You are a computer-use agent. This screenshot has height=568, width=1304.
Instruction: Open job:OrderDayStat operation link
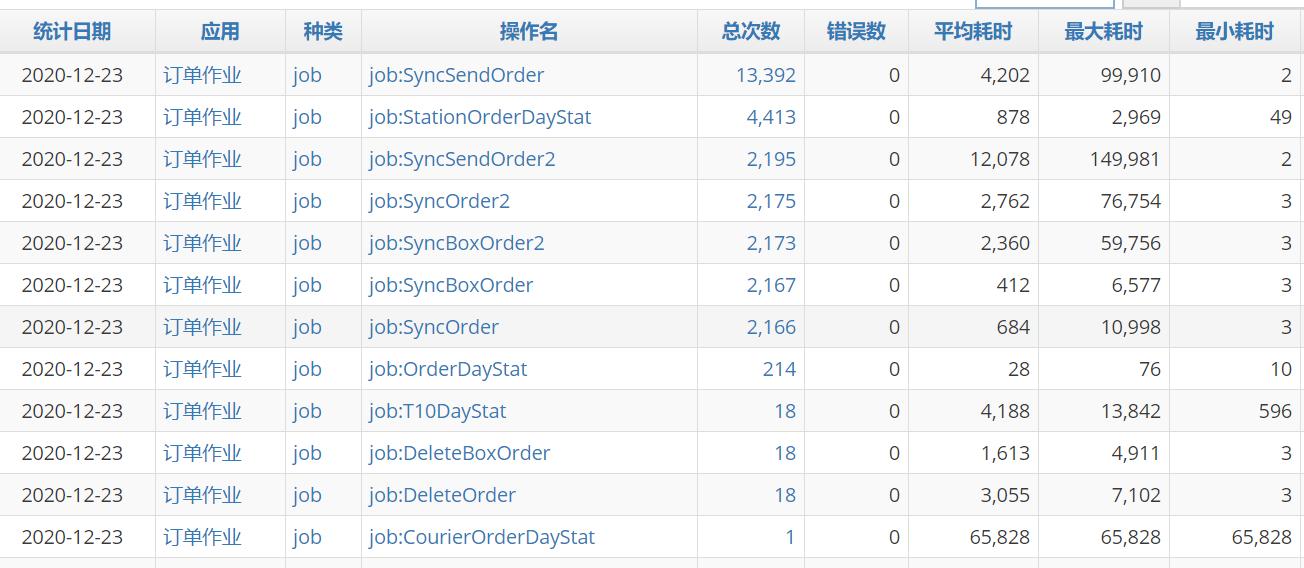click(447, 369)
